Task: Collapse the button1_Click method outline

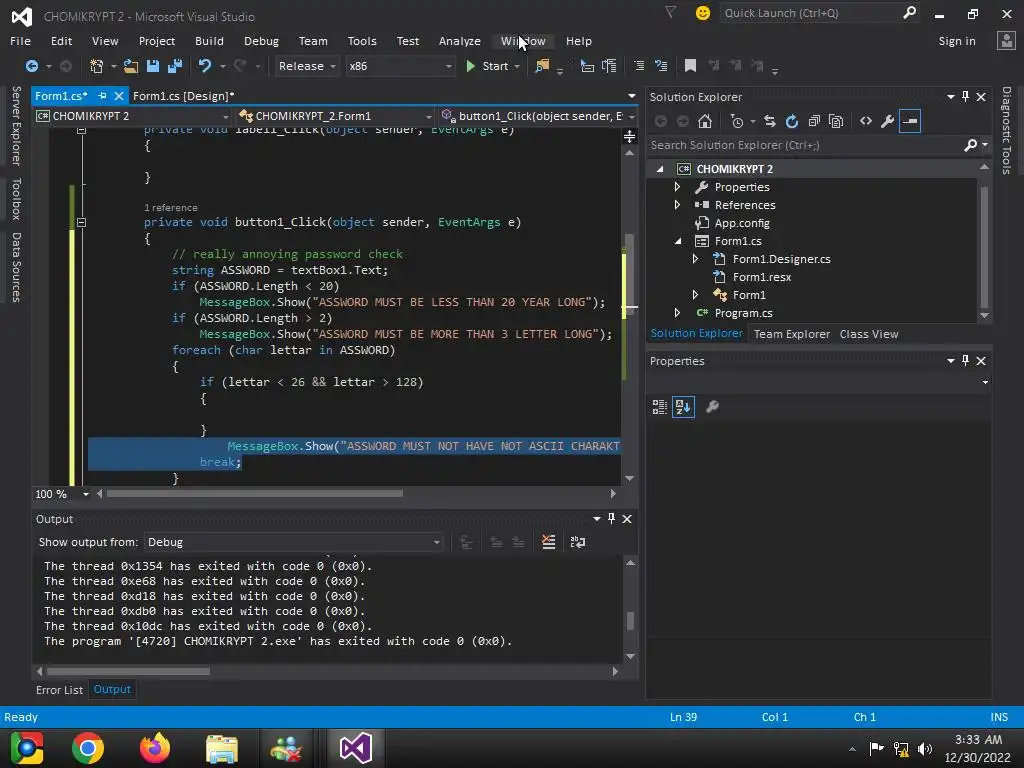Action: tap(82, 222)
